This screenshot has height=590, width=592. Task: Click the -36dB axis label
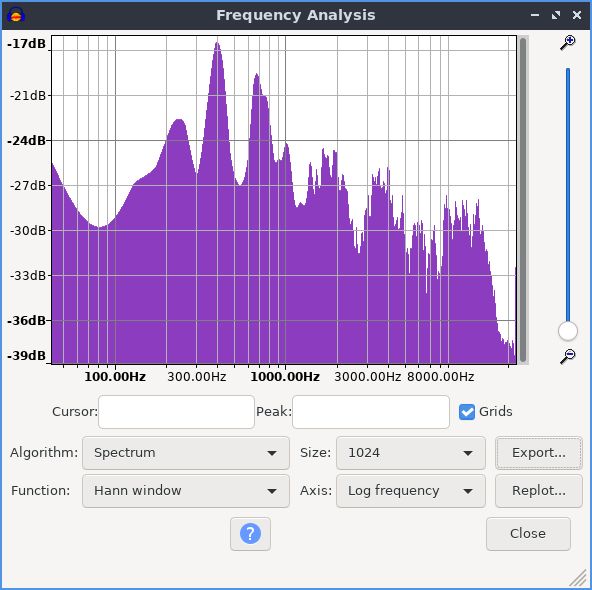click(26, 321)
